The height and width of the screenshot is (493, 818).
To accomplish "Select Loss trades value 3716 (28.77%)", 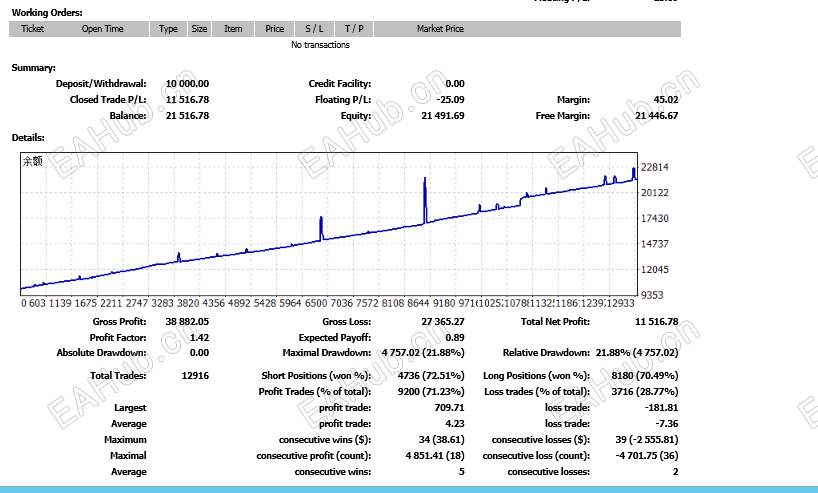I will click(645, 392).
